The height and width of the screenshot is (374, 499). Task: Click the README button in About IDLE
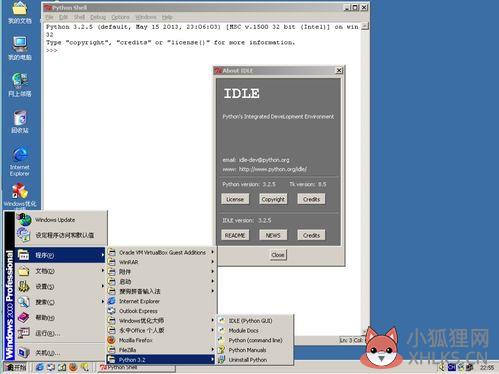click(235, 235)
